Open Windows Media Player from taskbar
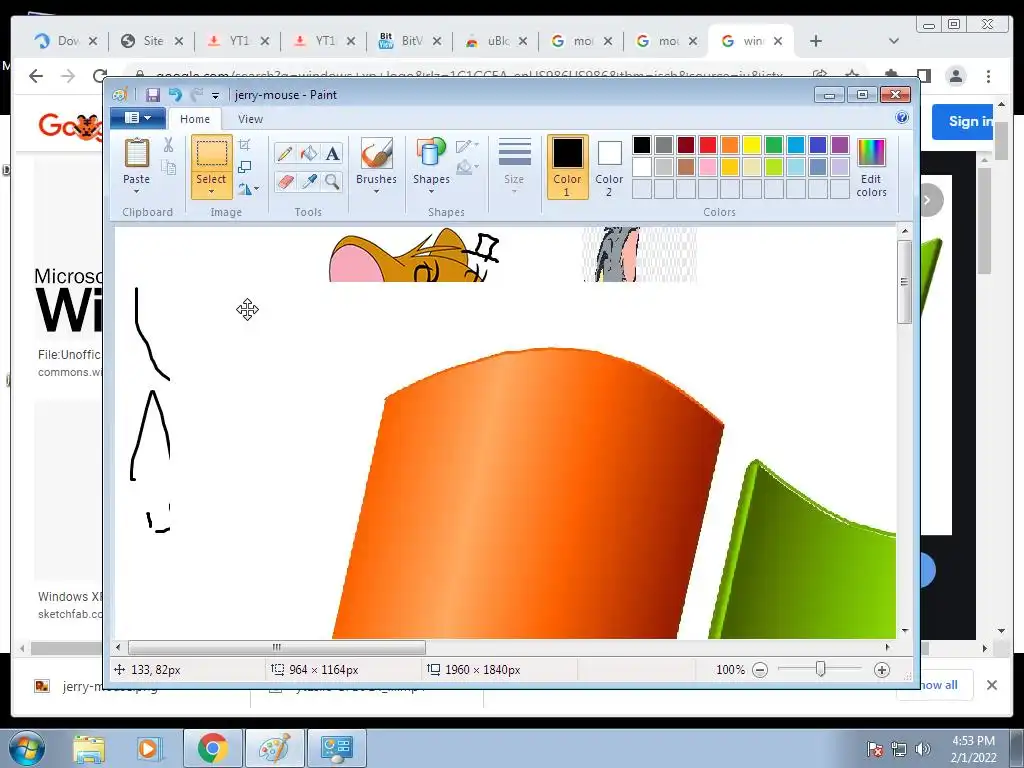 coord(149,748)
